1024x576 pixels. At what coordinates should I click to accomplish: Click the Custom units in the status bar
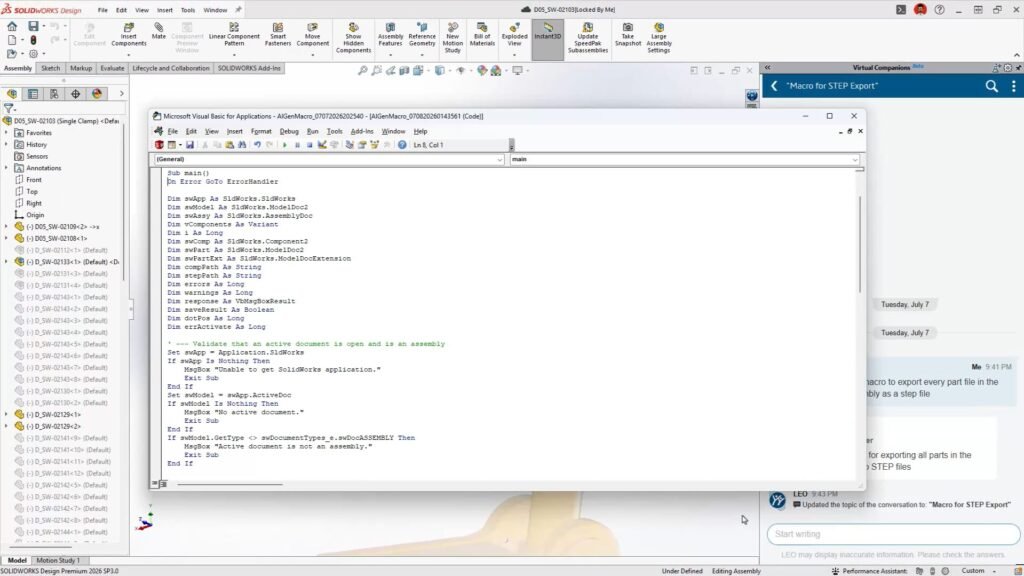[x=972, y=571]
